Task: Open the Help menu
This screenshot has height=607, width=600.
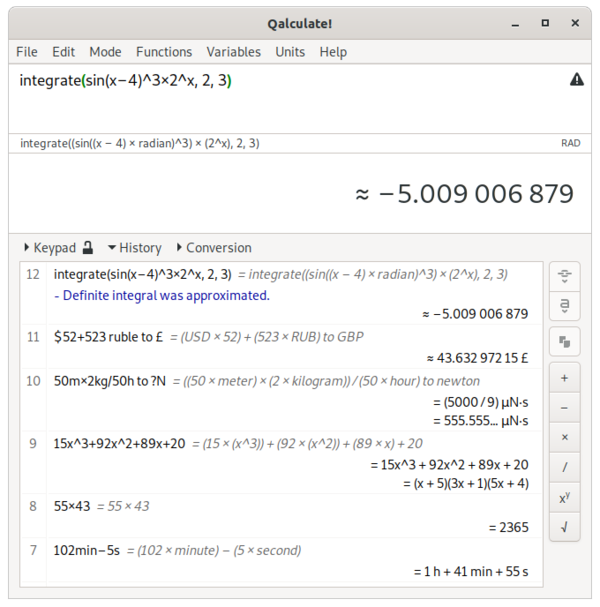Action: coord(333,52)
